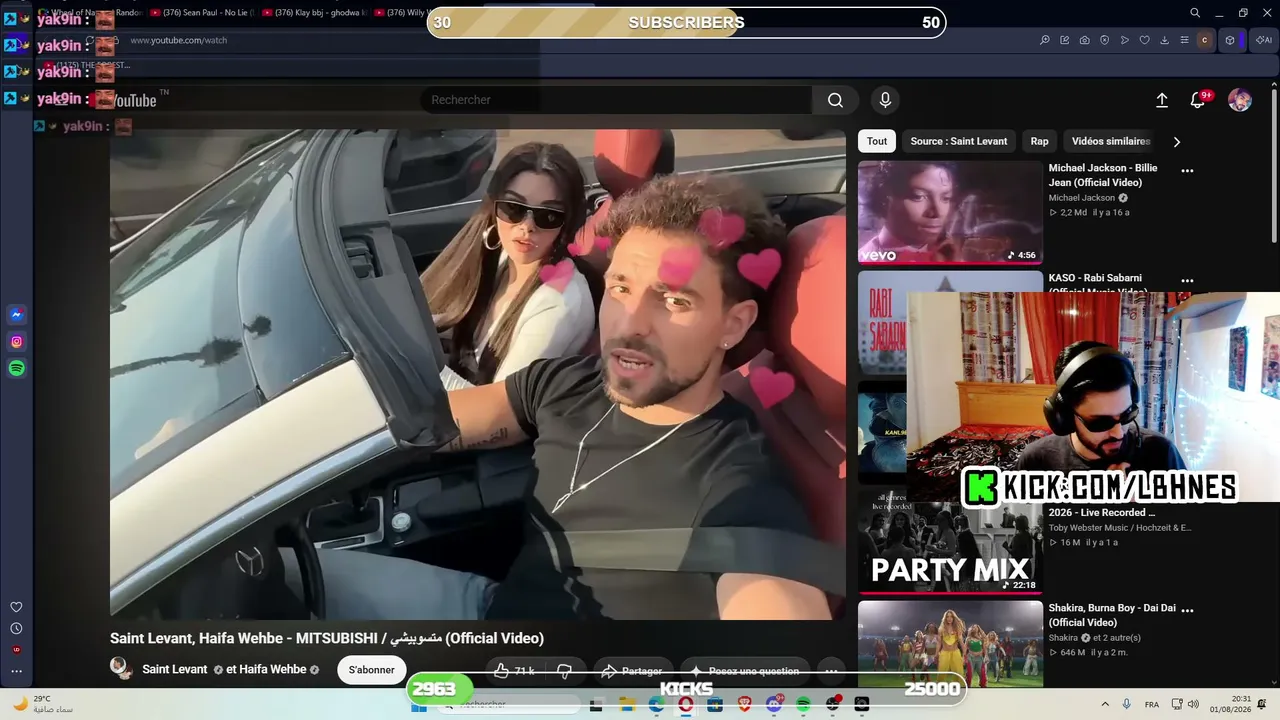
Task: Open options for Michael Jackson Billie Jean video
Action: pyautogui.click(x=1187, y=171)
